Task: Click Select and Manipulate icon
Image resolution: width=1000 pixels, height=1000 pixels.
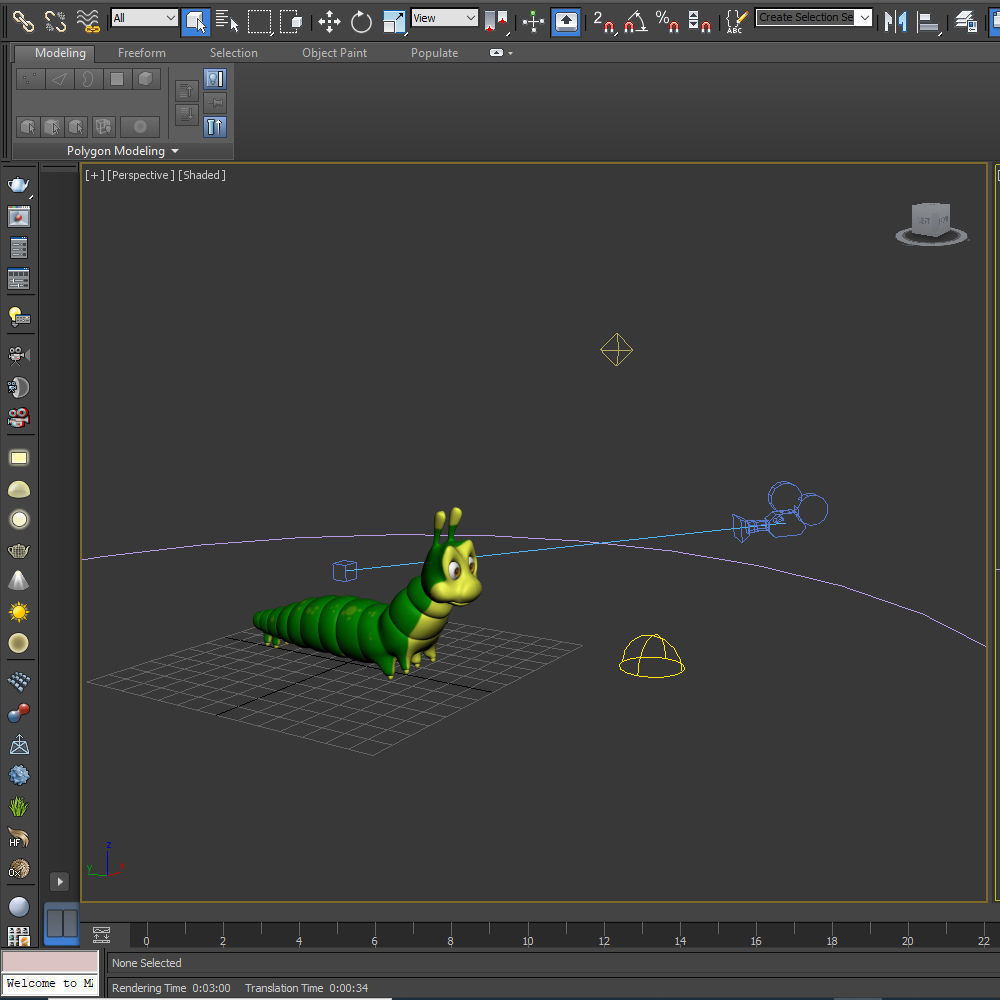Action: 533,22
